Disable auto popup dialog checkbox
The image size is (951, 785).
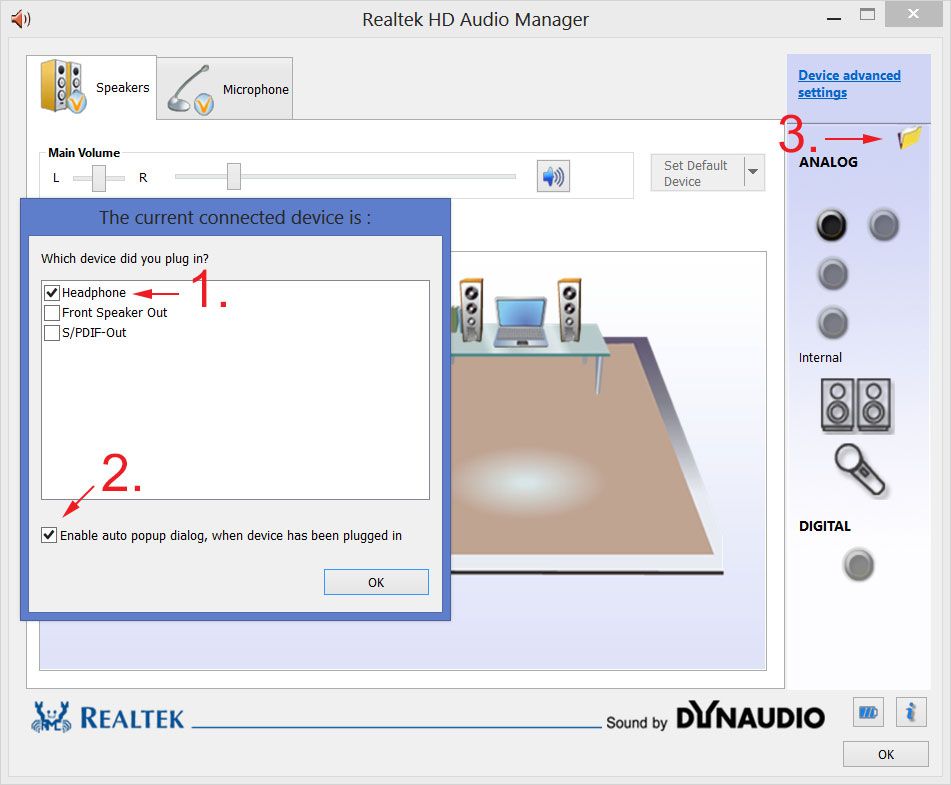click(49, 535)
